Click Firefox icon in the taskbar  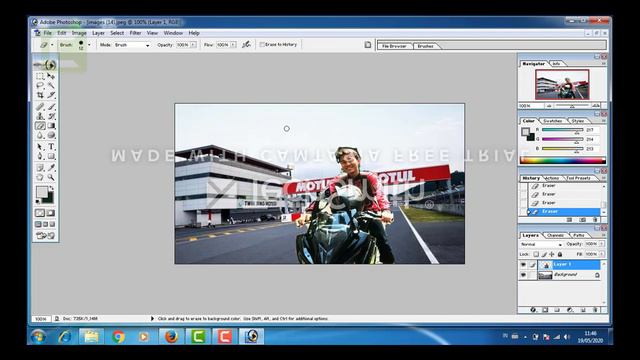point(171,336)
